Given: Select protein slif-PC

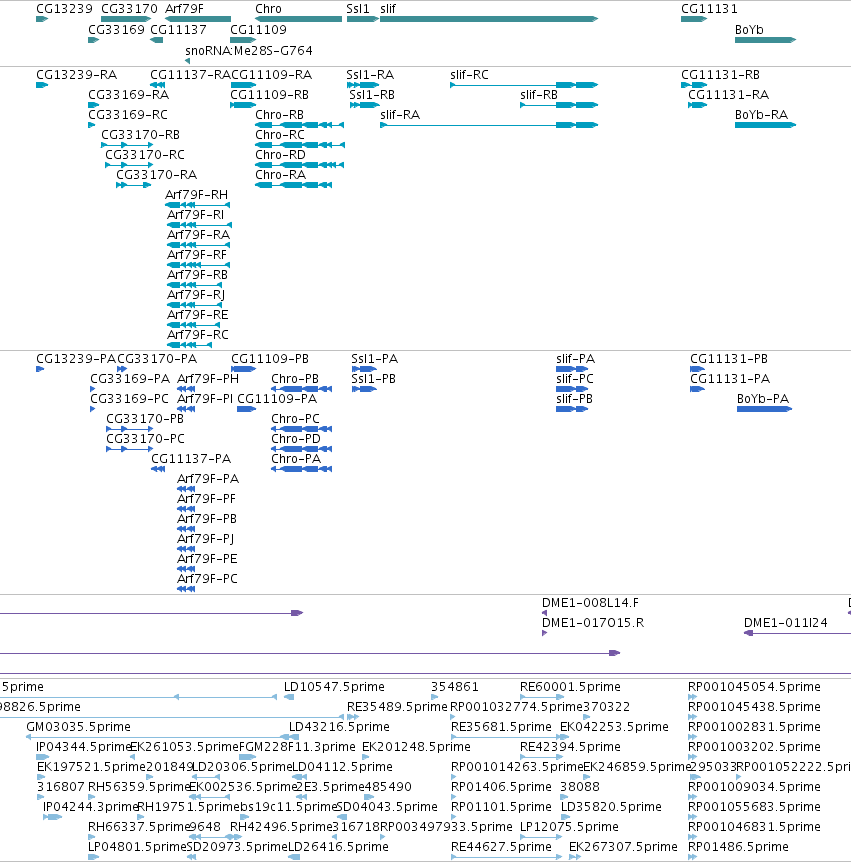Looking at the screenshot, I should point(572,389).
